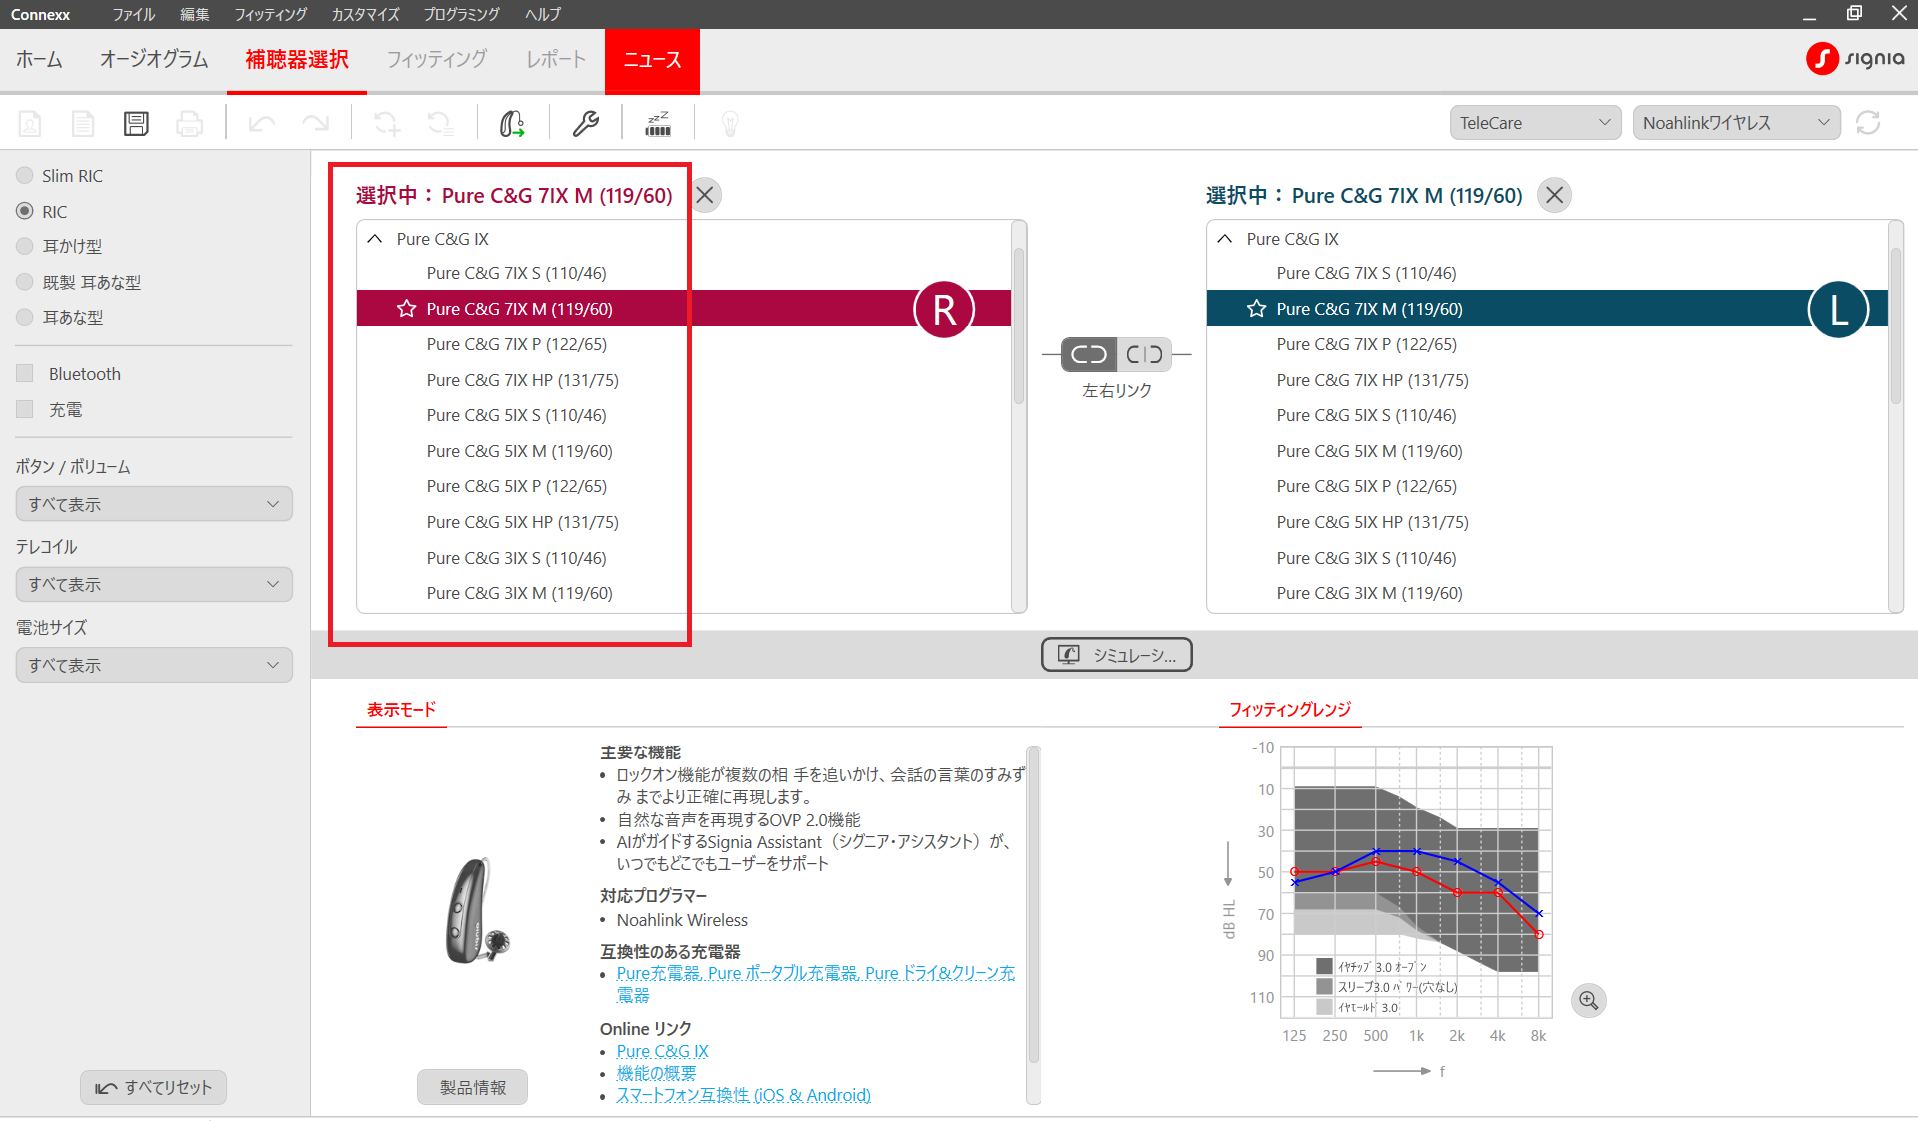Select the Slim RIC radio button

click(x=25, y=176)
